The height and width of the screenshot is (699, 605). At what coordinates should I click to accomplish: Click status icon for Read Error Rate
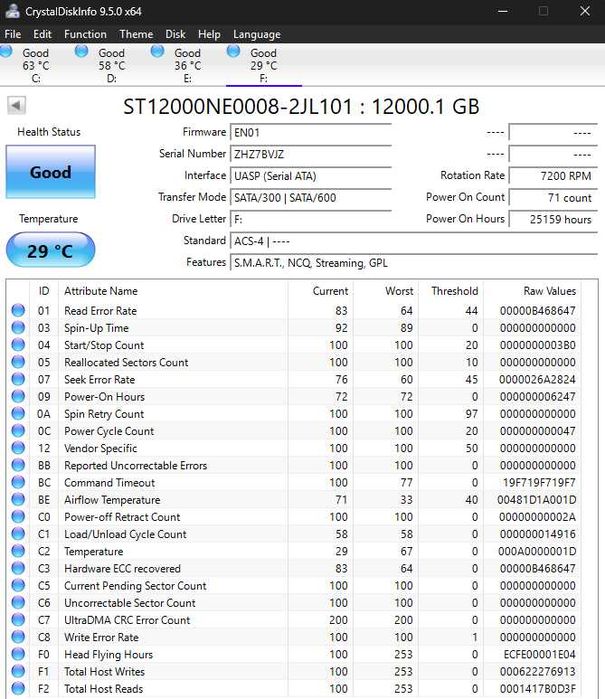(18, 310)
